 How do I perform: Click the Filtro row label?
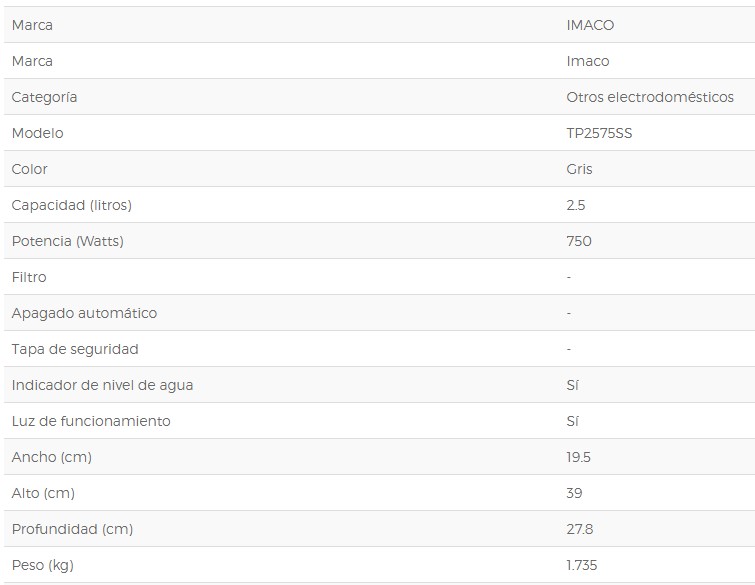tap(29, 277)
